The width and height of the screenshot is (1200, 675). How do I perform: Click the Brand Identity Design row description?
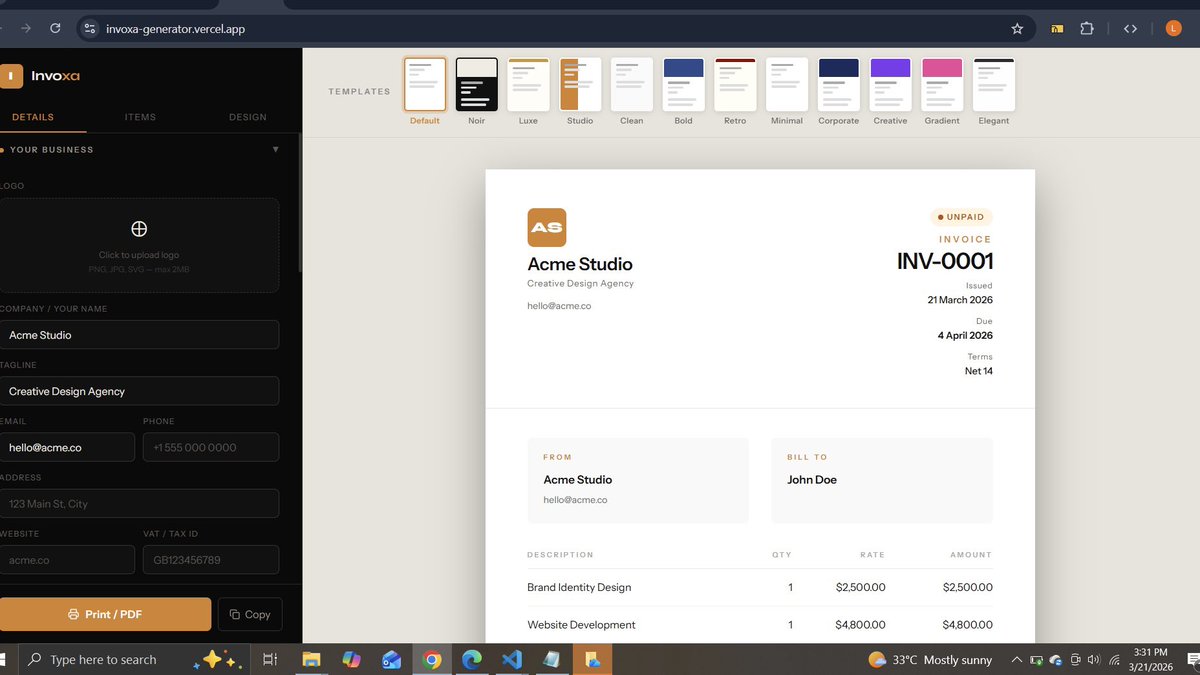pos(579,587)
